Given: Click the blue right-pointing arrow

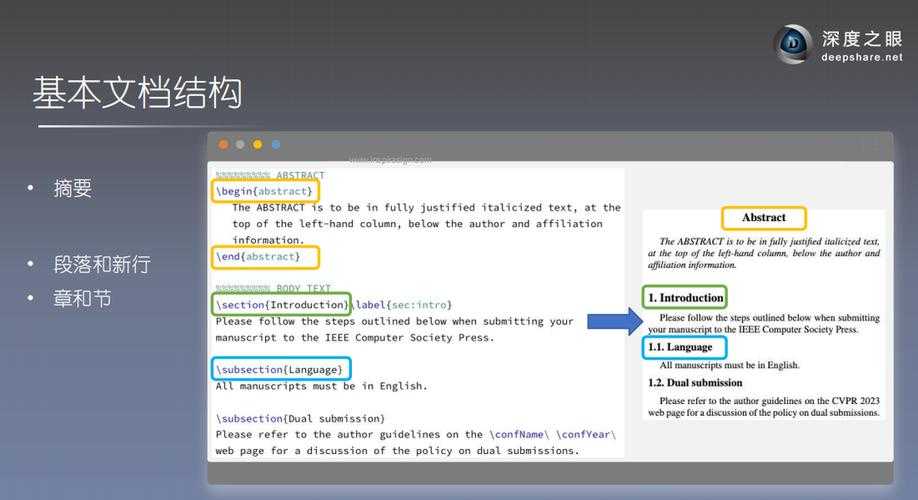Looking at the screenshot, I should coord(614,321).
